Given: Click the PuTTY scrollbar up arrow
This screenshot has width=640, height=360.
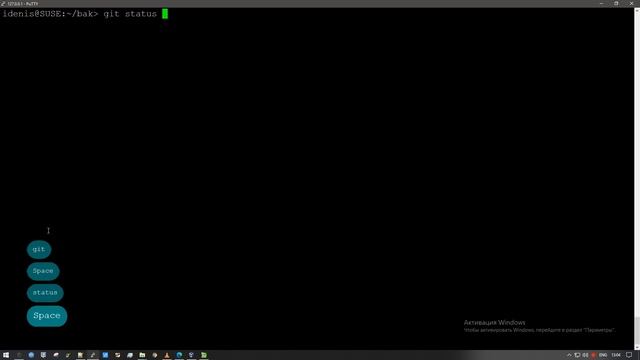Looking at the screenshot, I should click(x=637, y=10).
